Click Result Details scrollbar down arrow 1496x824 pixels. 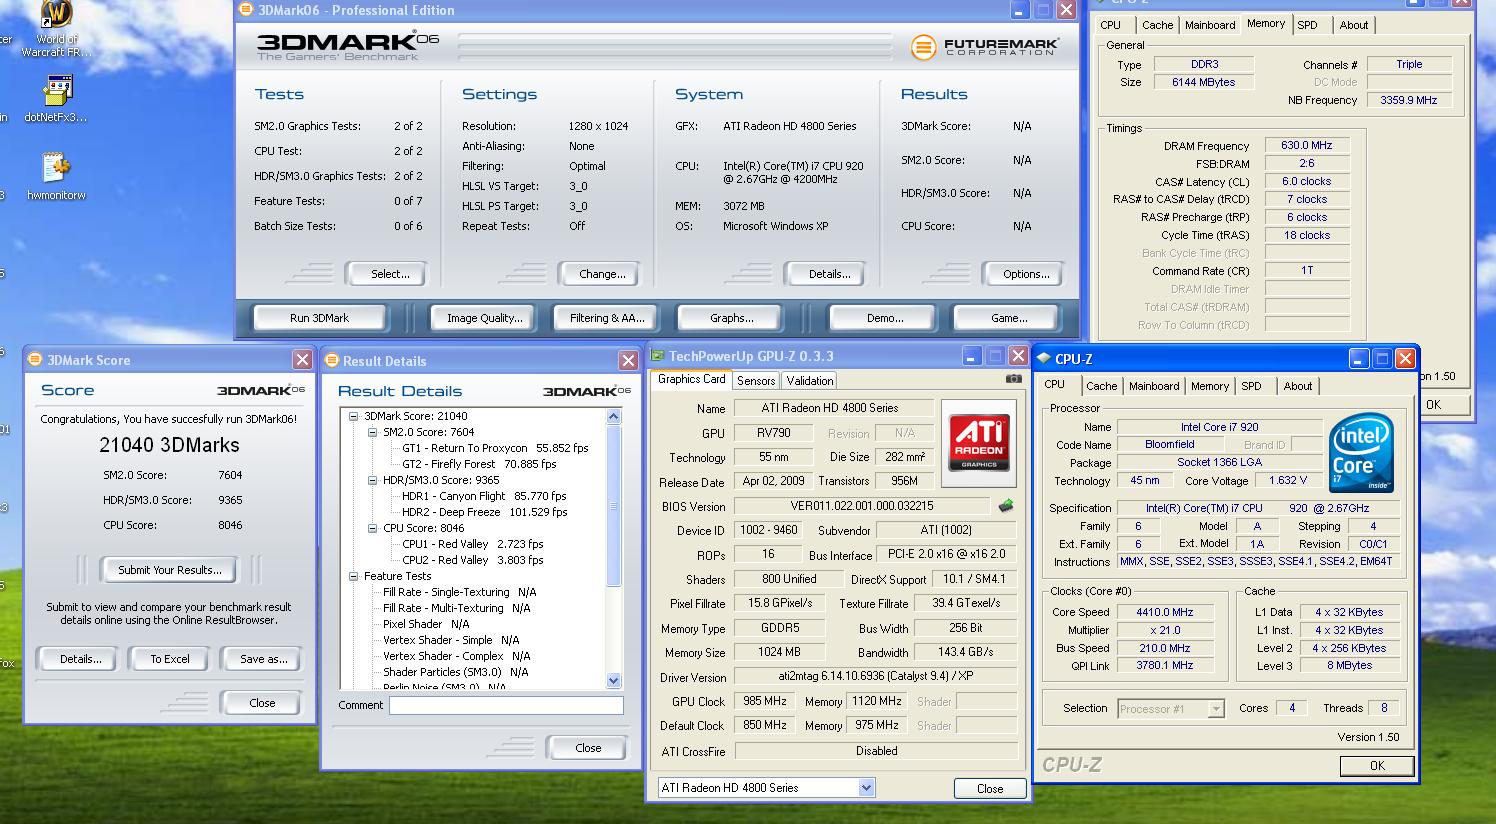point(614,680)
